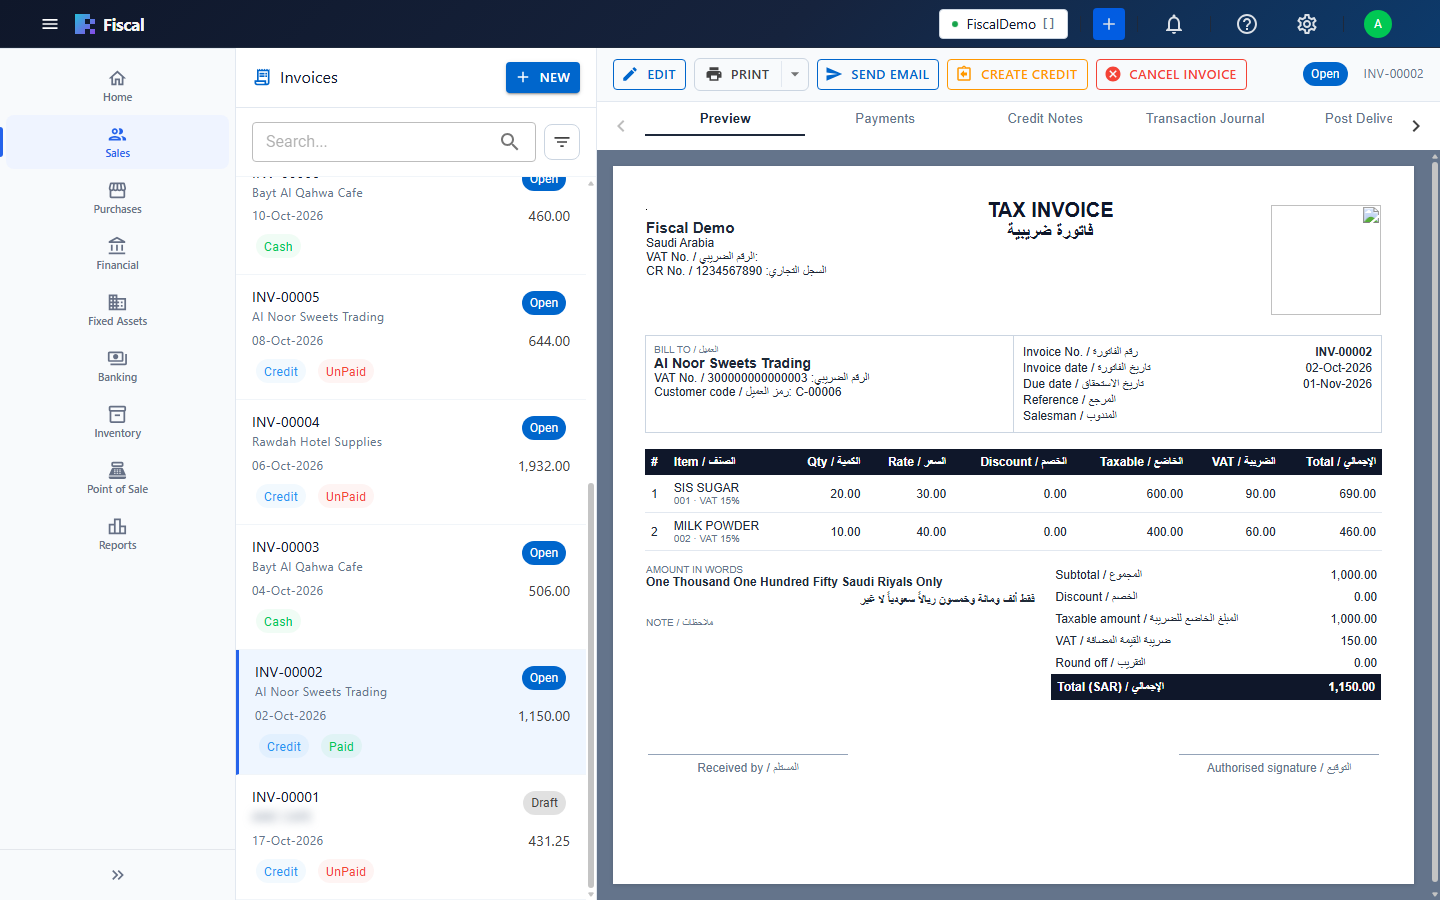Select draft invoice INV-00001
Screen dimensions: 1440x900
(x=411, y=835)
